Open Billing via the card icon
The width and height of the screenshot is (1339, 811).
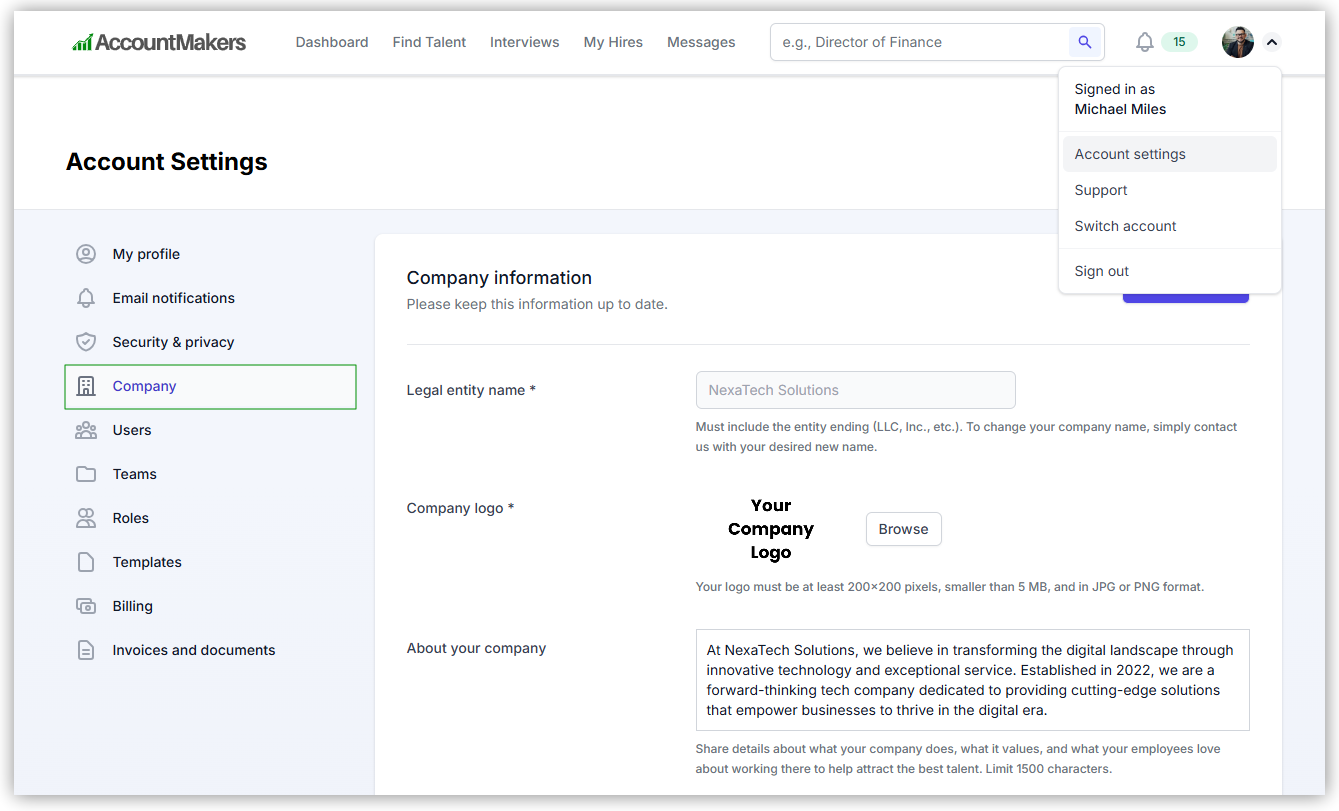(x=86, y=605)
